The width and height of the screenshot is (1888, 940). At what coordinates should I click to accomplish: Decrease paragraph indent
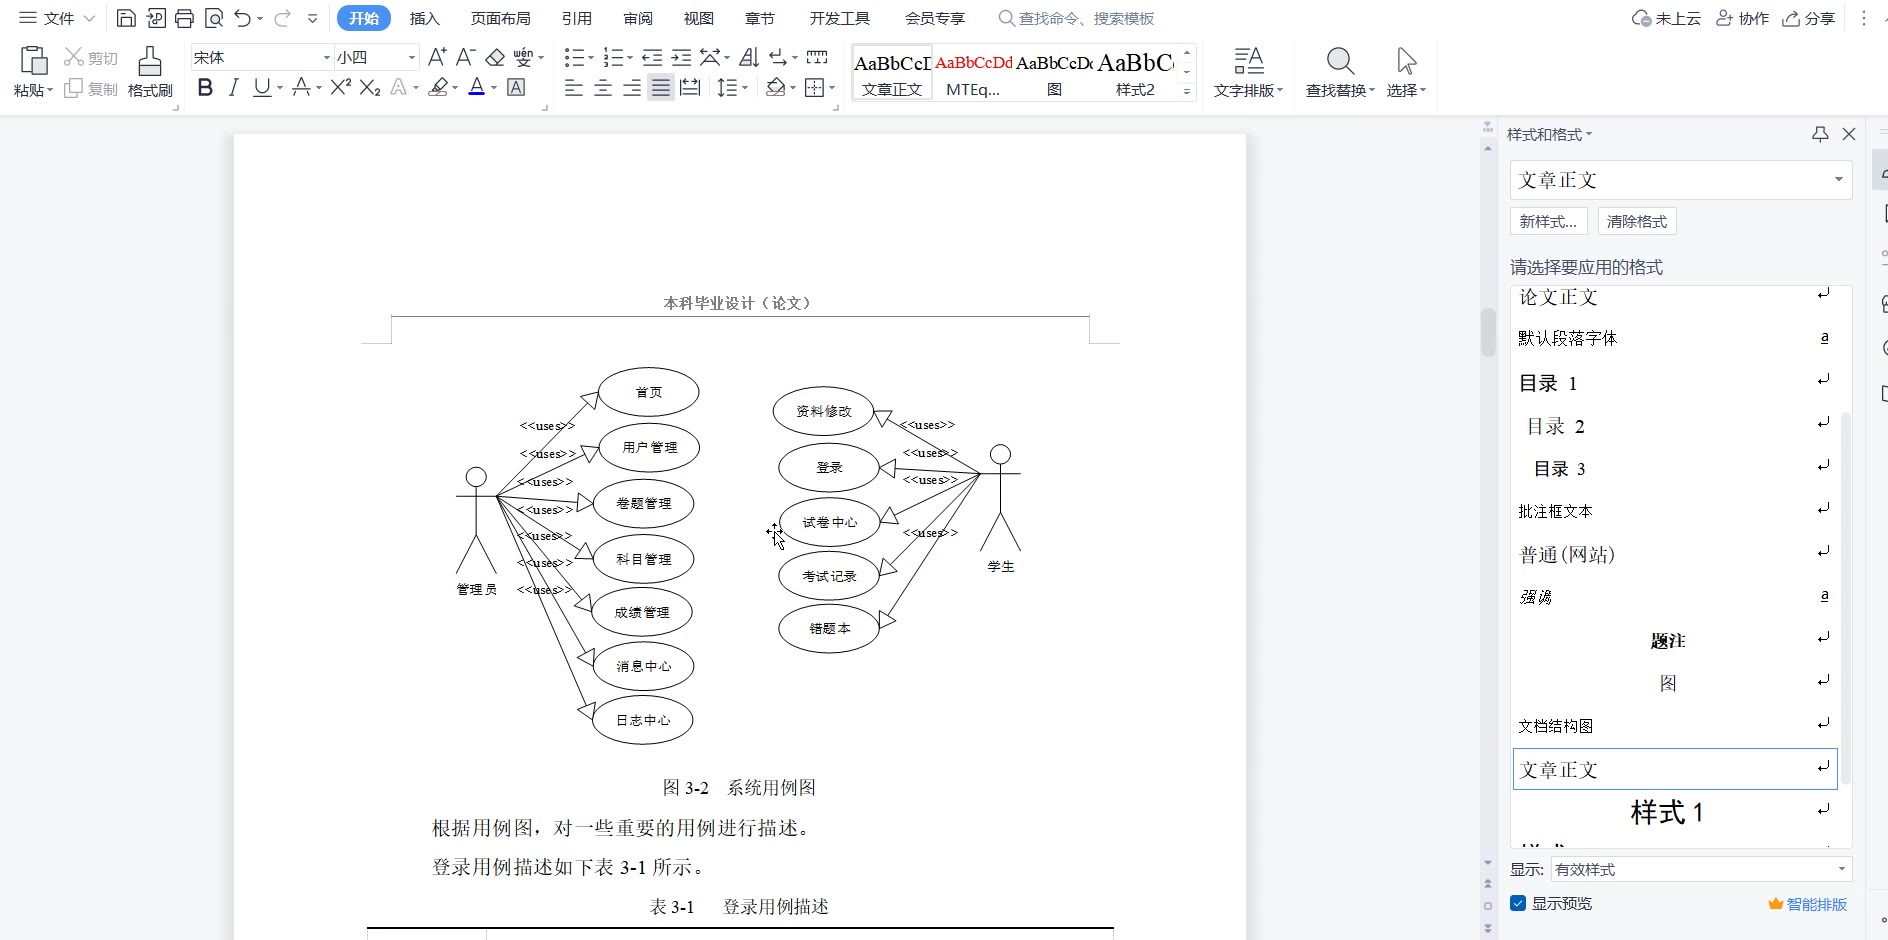coord(652,57)
